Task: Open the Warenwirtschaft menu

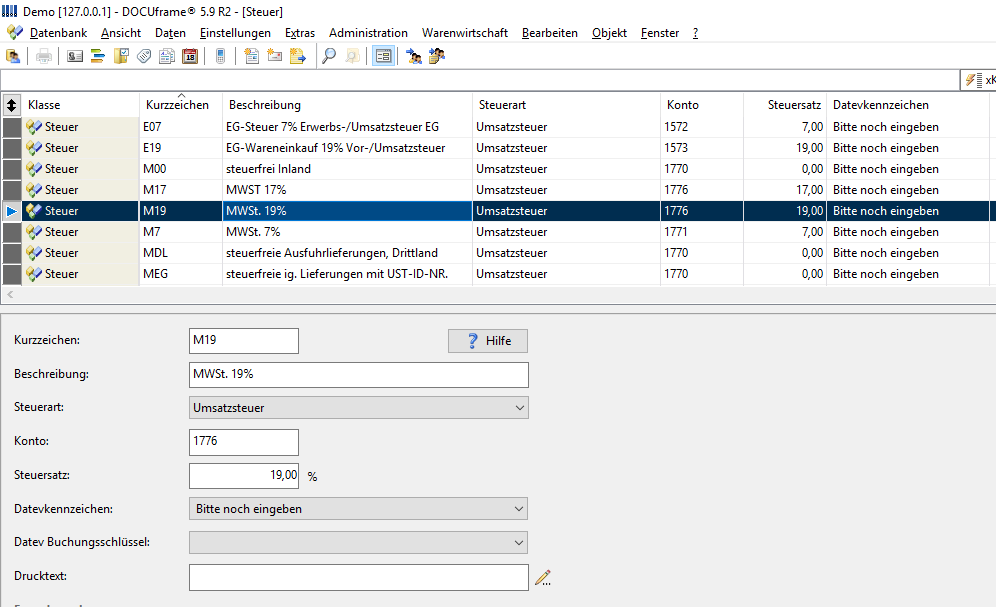Action: point(465,33)
